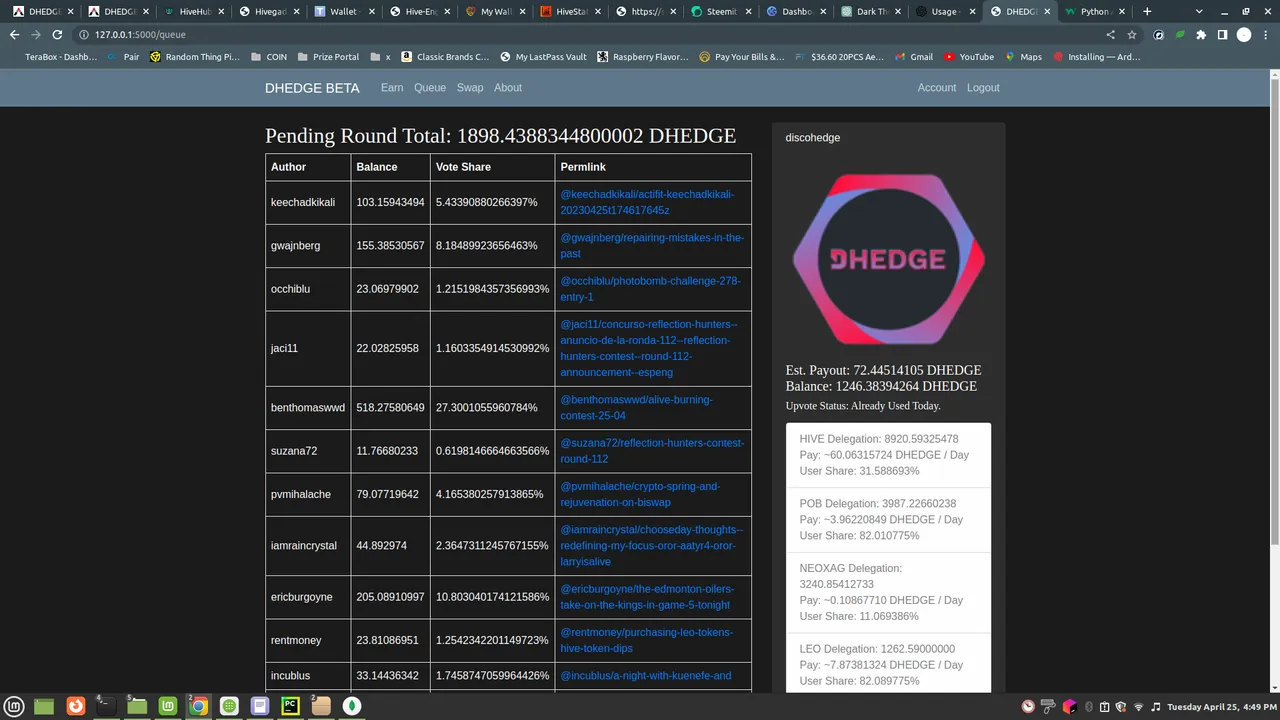Open the Earn nav menu item
Image resolution: width=1280 pixels, height=720 pixels.
(x=392, y=88)
